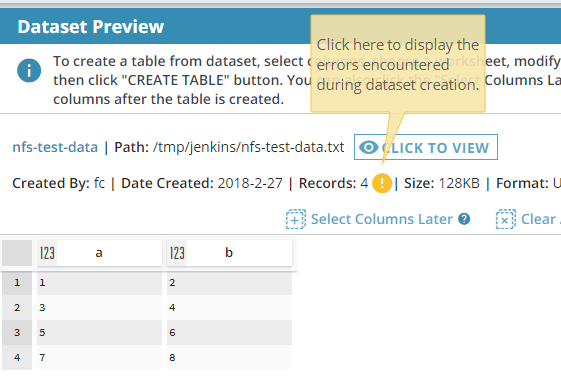Click the cell with value 5
The height and width of the screenshot is (381, 561).
[x=99, y=333]
